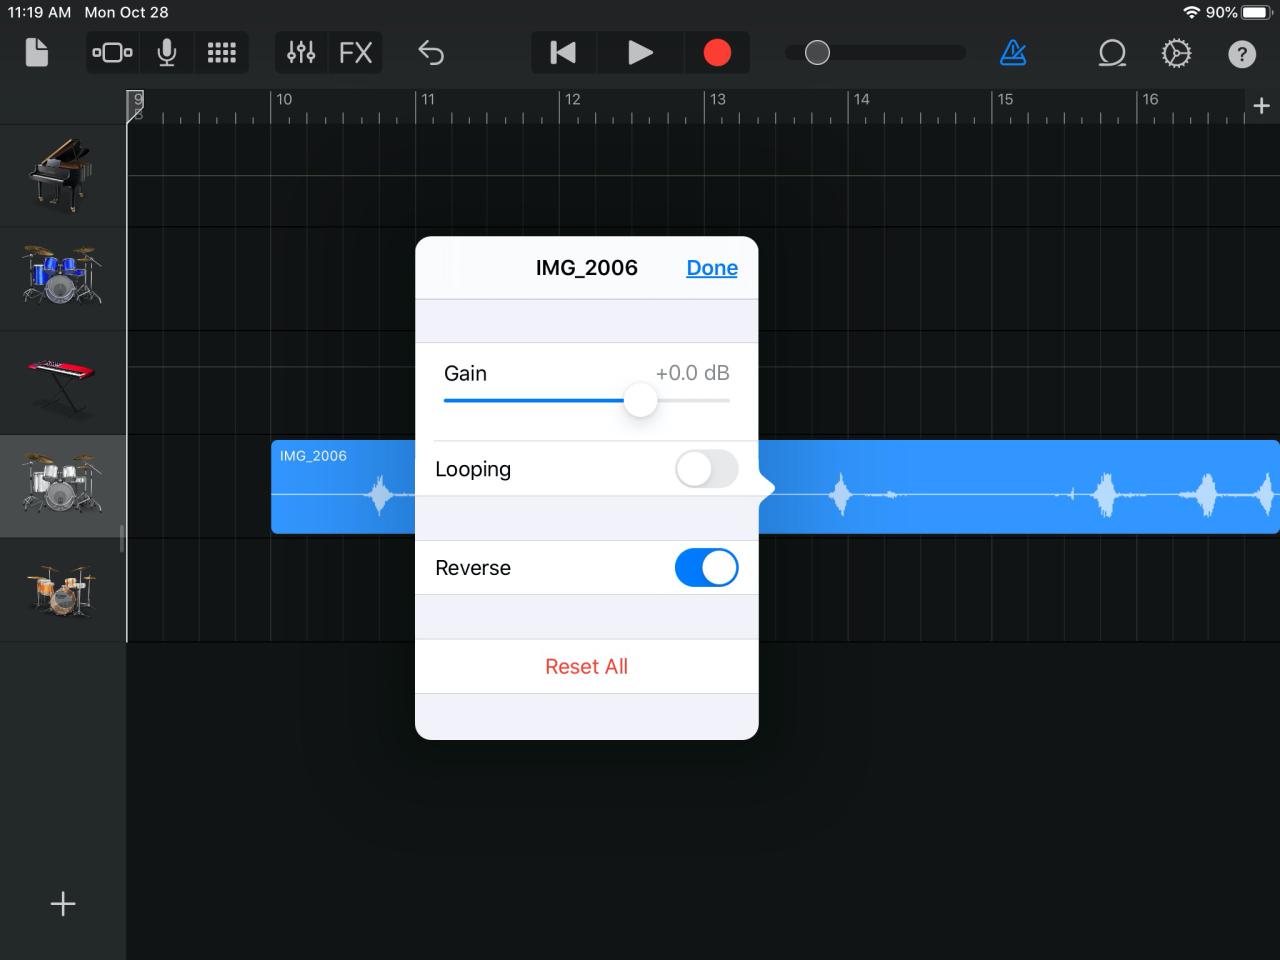1280x960 pixels.
Task: Open track controls mixer icon
Action: click(301, 52)
